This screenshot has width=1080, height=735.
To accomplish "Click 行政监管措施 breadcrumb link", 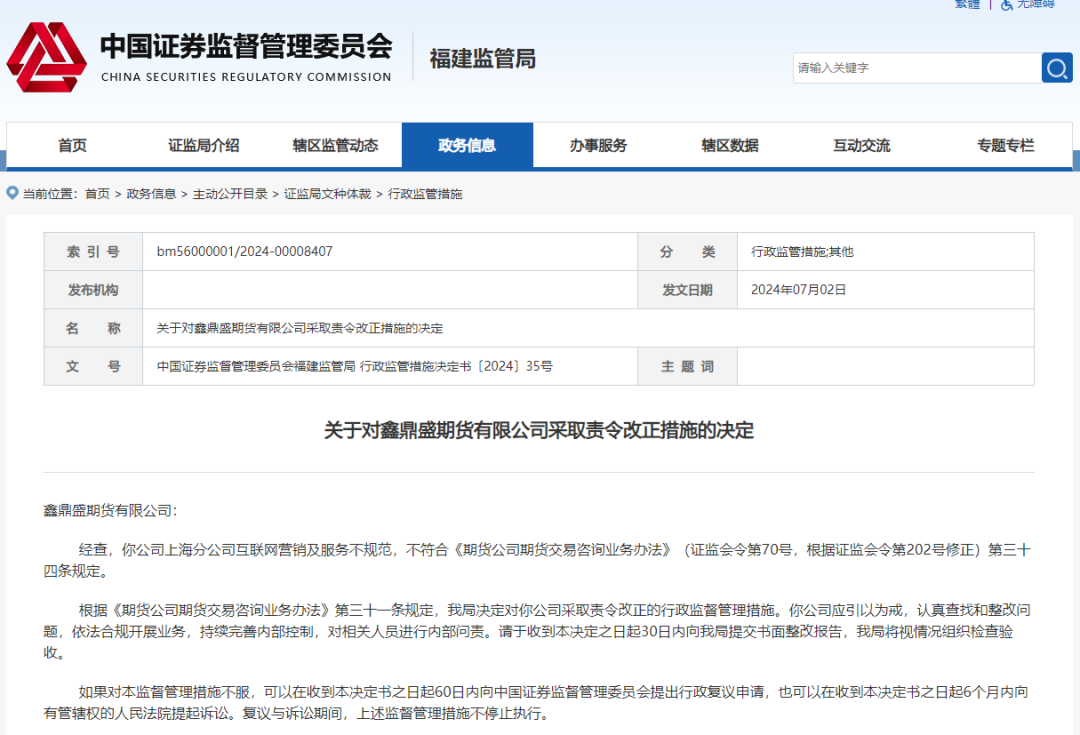I will click(425, 194).
